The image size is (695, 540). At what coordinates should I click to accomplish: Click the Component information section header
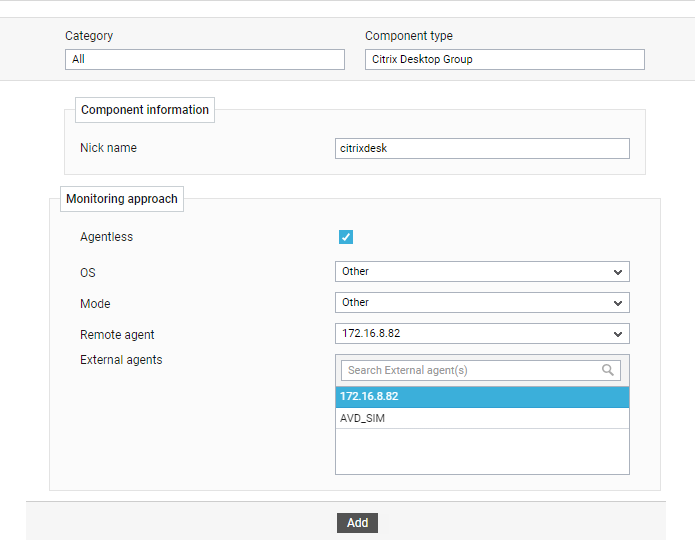pos(145,110)
